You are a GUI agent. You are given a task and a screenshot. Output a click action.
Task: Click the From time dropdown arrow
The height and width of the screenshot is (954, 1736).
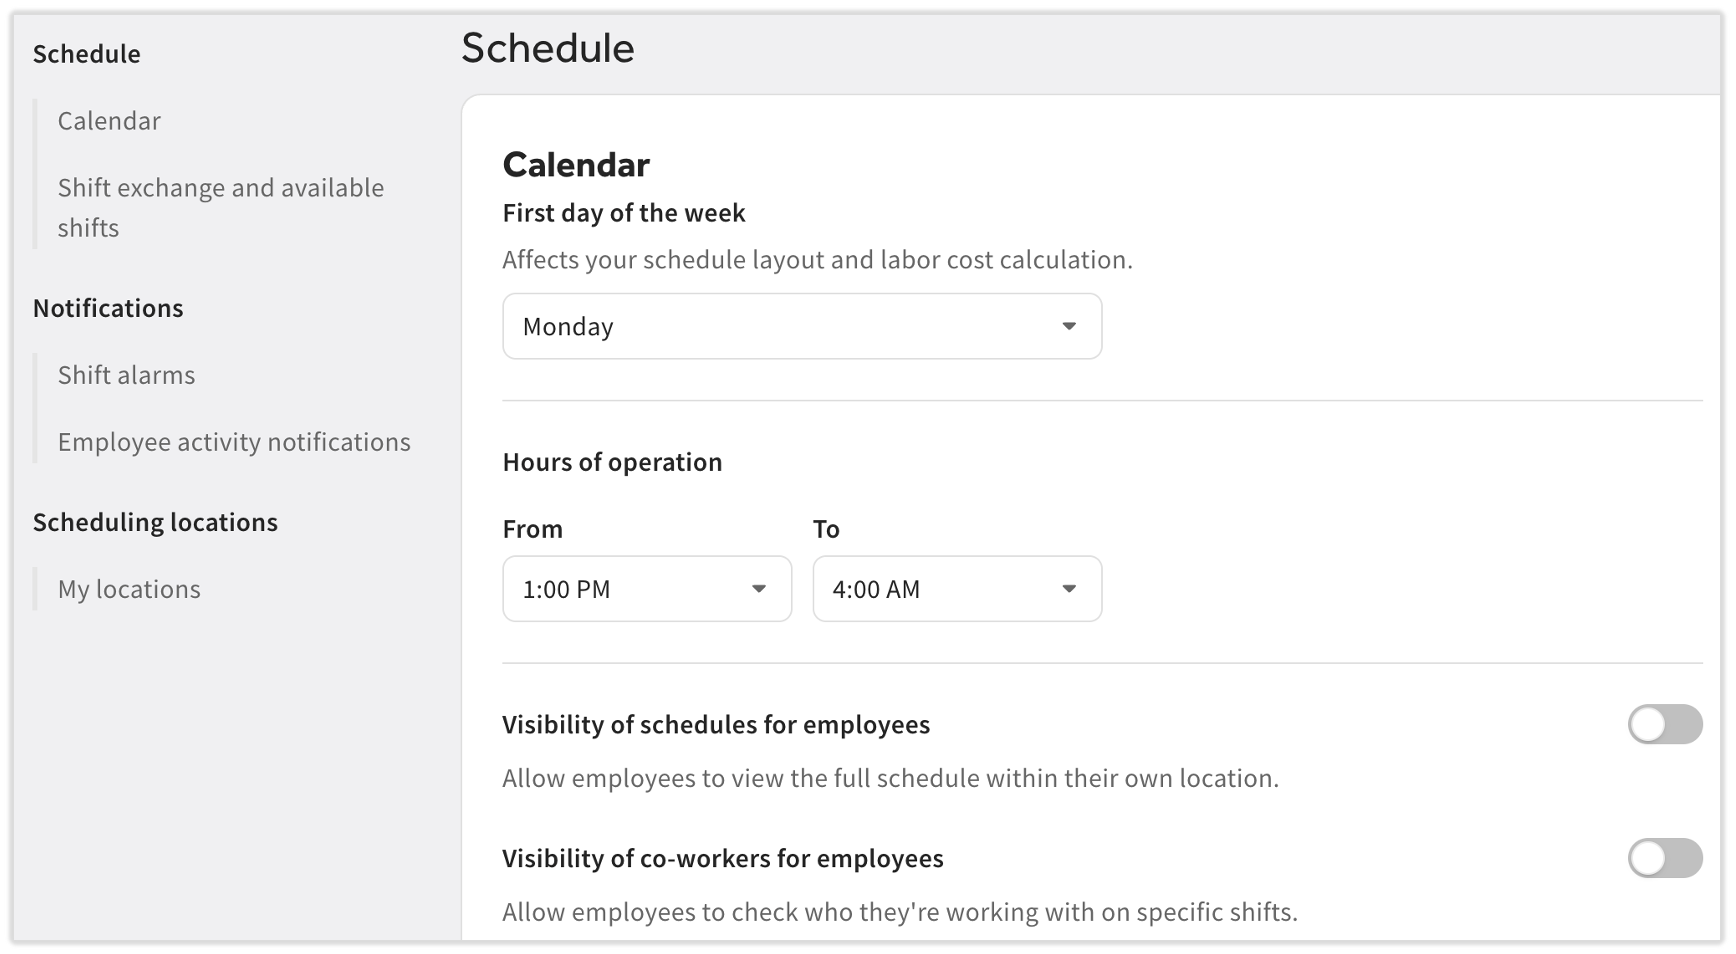click(759, 589)
